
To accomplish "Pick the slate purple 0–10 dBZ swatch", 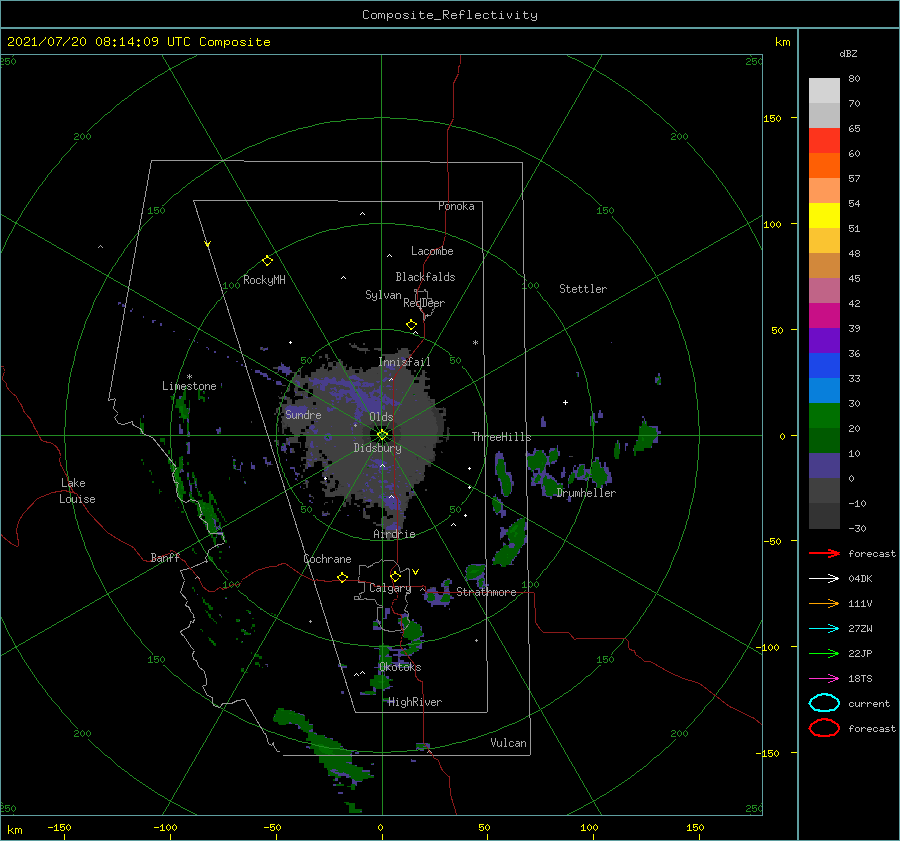I will point(824,466).
